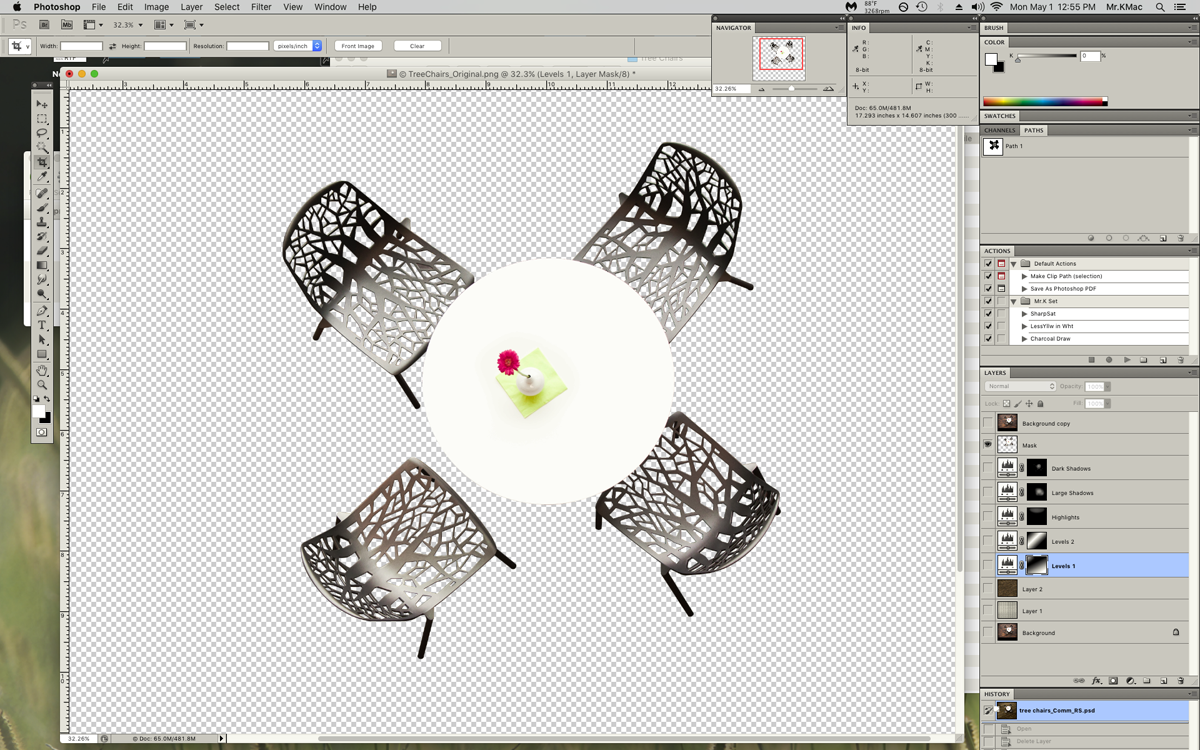Switch to the Channels tab
The height and width of the screenshot is (750, 1200).
click(999, 130)
